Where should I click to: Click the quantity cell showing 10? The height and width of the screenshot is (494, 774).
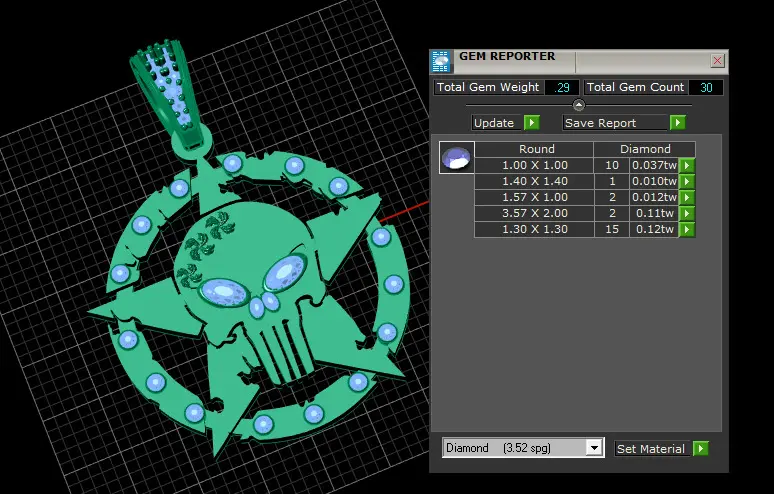612,165
